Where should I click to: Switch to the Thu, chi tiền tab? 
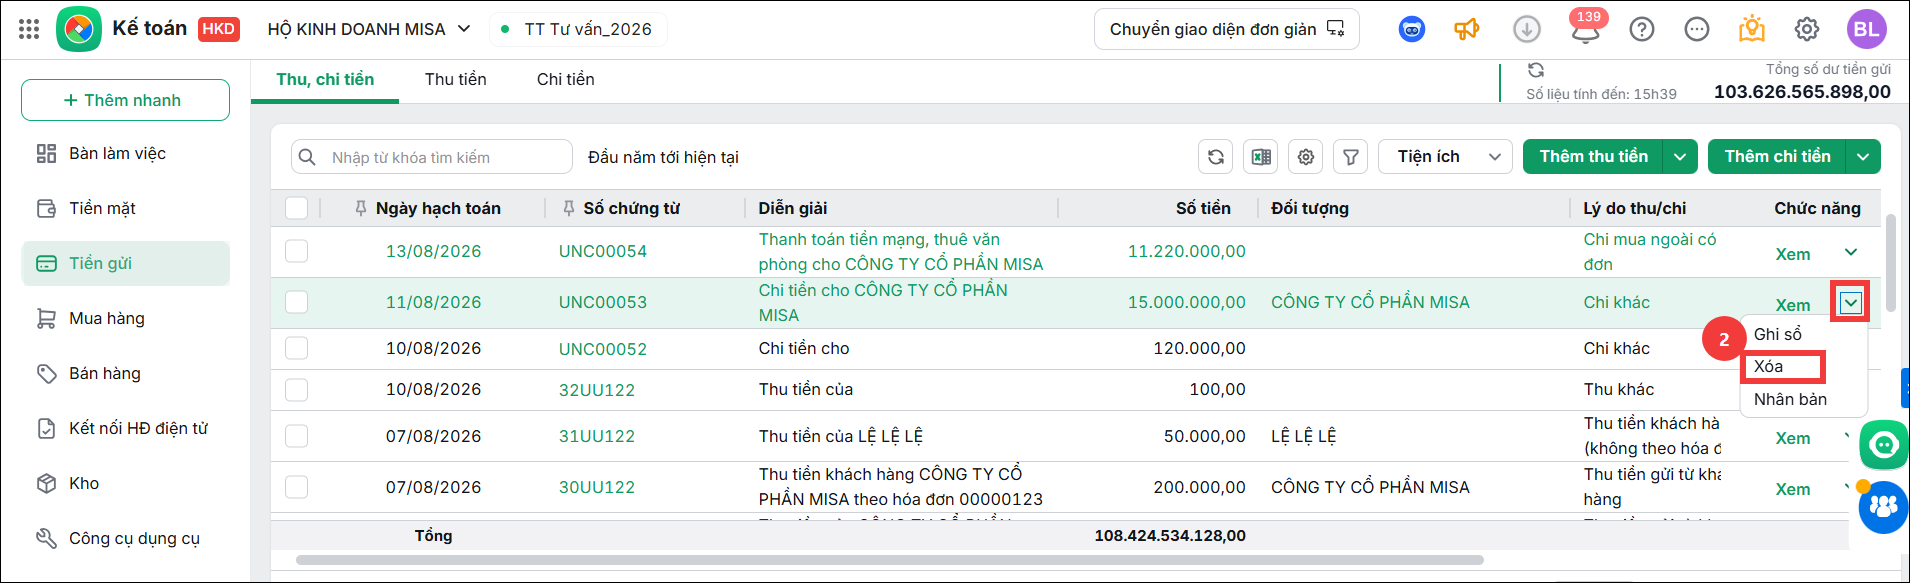click(325, 80)
